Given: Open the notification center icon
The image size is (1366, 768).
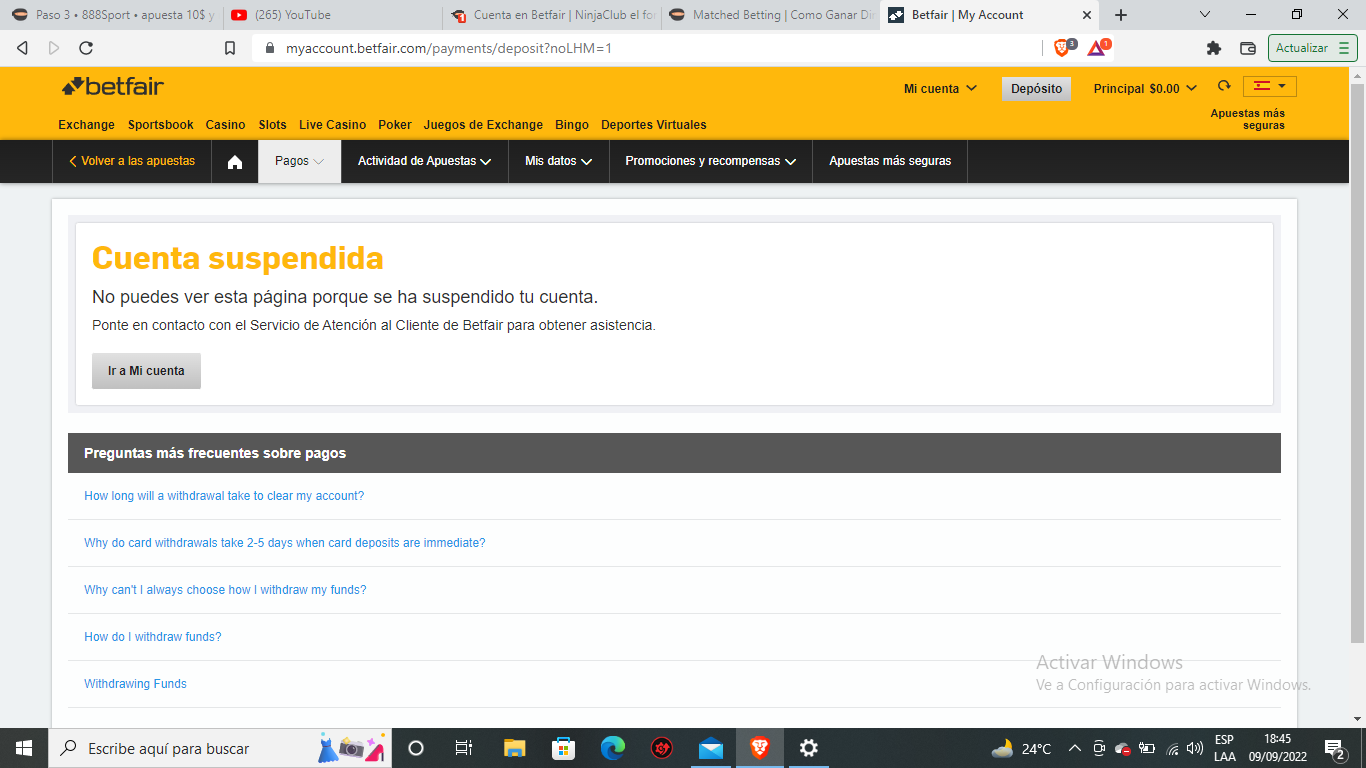Looking at the screenshot, I should tap(1335, 748).
